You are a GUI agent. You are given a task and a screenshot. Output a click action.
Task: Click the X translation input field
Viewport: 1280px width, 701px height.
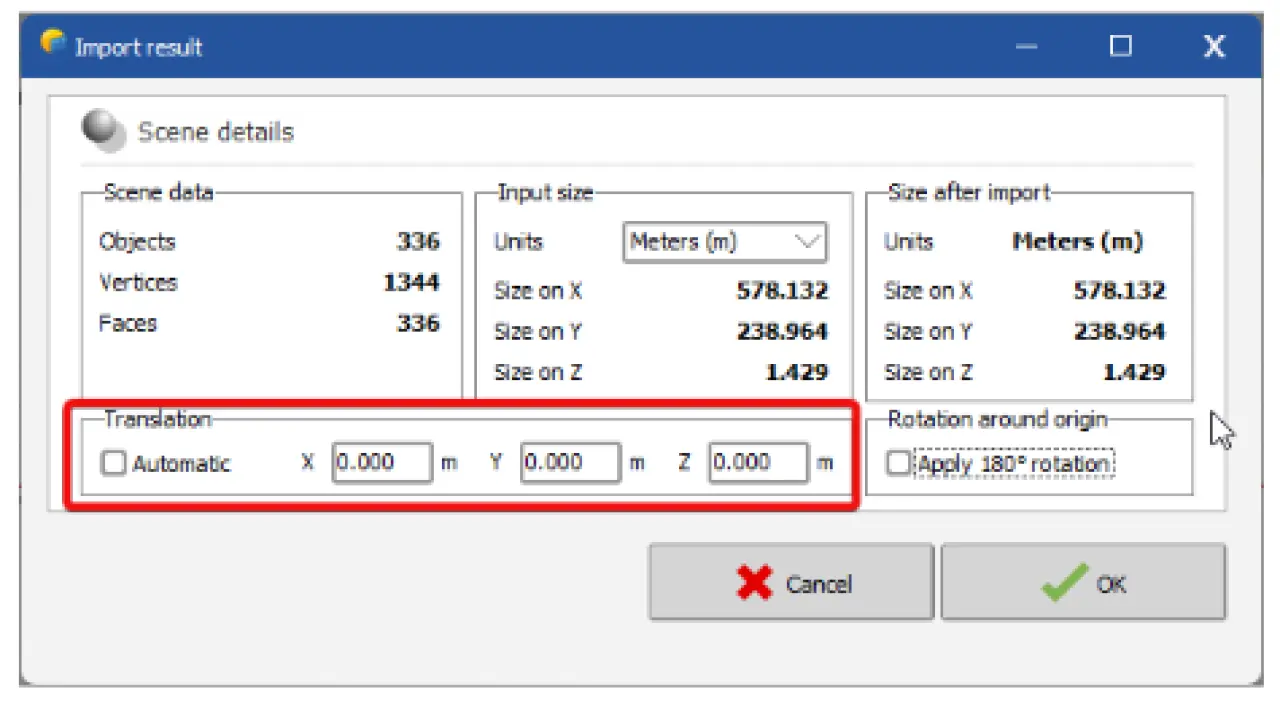point(382,463)
